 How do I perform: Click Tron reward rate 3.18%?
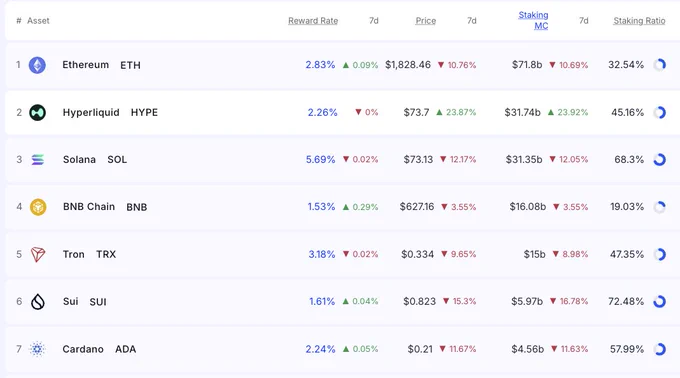tap(322, 254)
